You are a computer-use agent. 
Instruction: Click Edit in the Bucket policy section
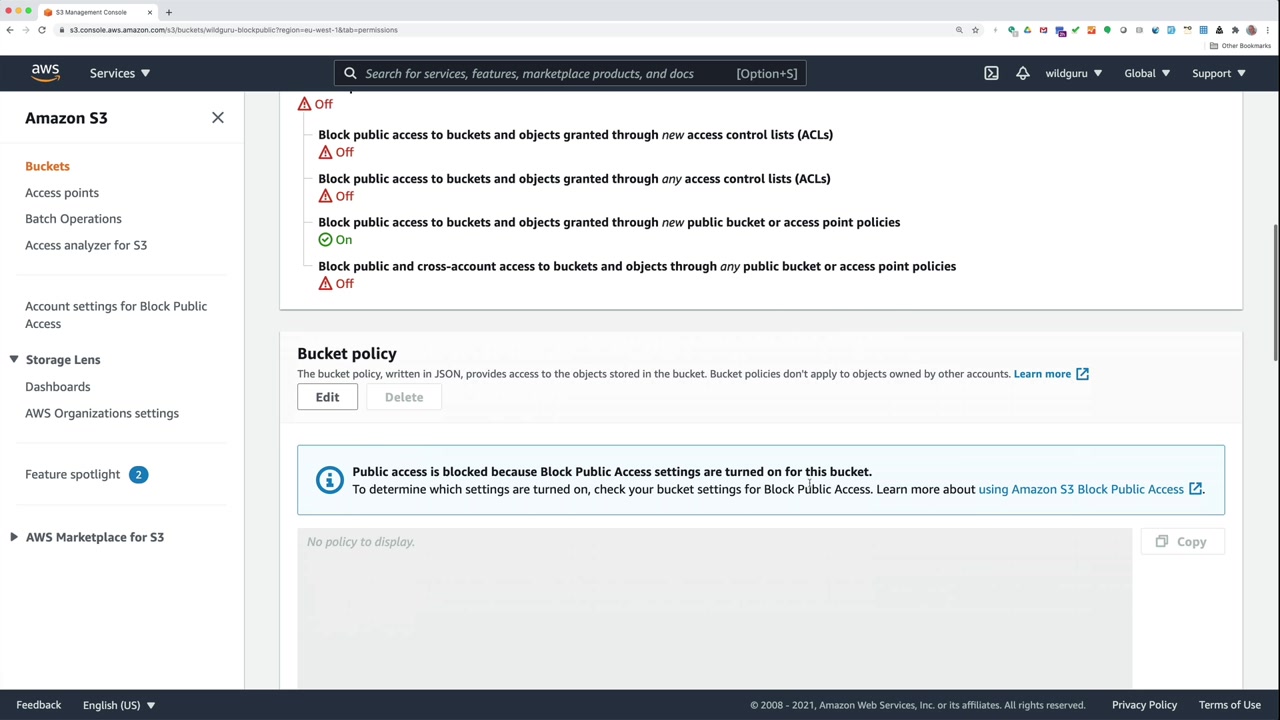coord(327,397)
